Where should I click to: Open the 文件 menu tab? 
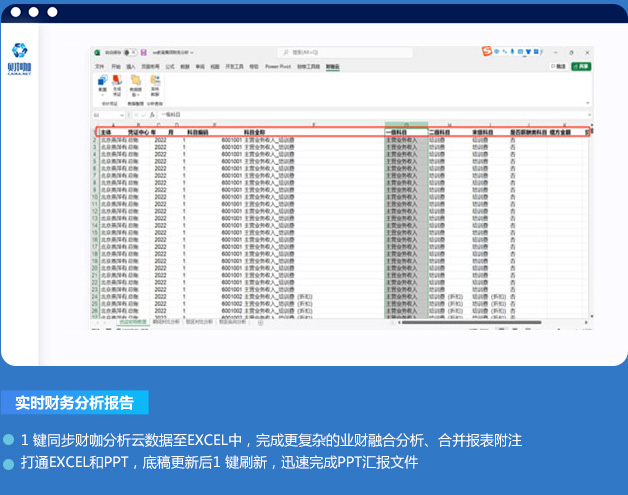pos(100,66)
